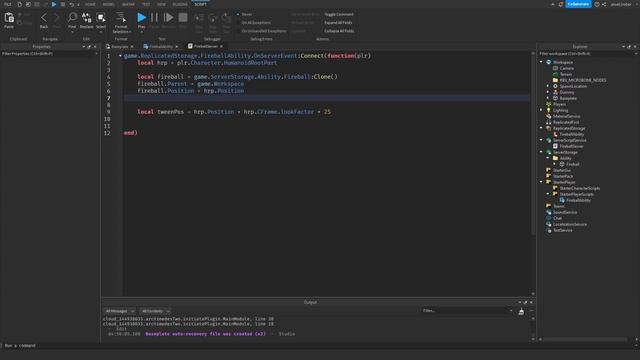Close the FireballServer script tab

click(221, 47)
